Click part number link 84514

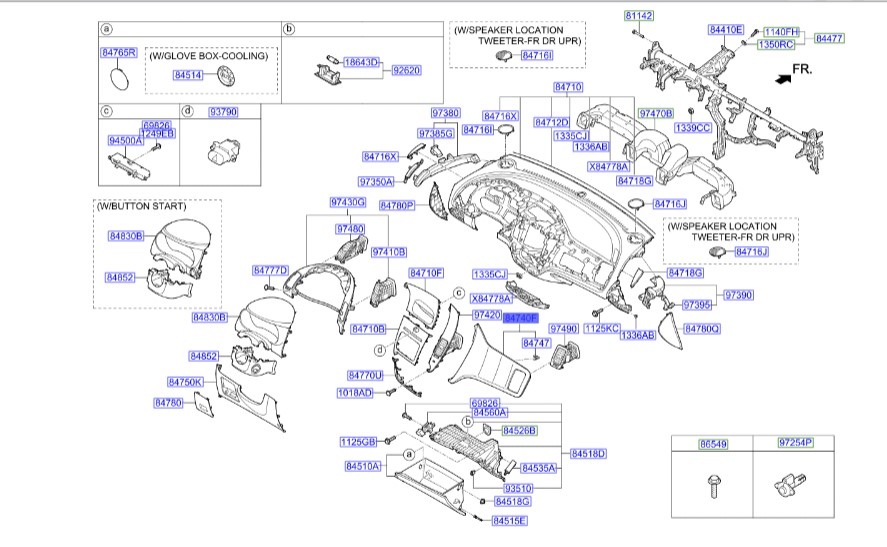[x=188, y=75]
